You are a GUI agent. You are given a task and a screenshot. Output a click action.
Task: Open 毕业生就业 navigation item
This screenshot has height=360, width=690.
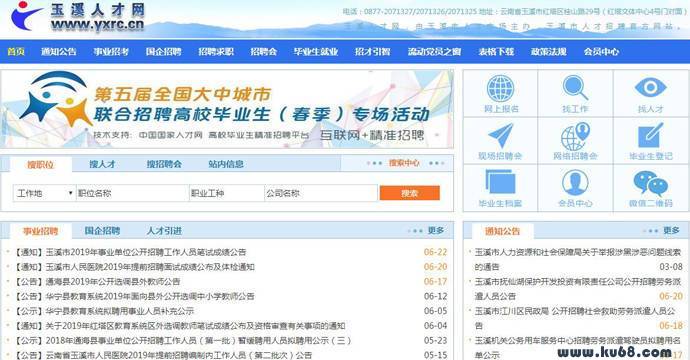tap(316, 51)
